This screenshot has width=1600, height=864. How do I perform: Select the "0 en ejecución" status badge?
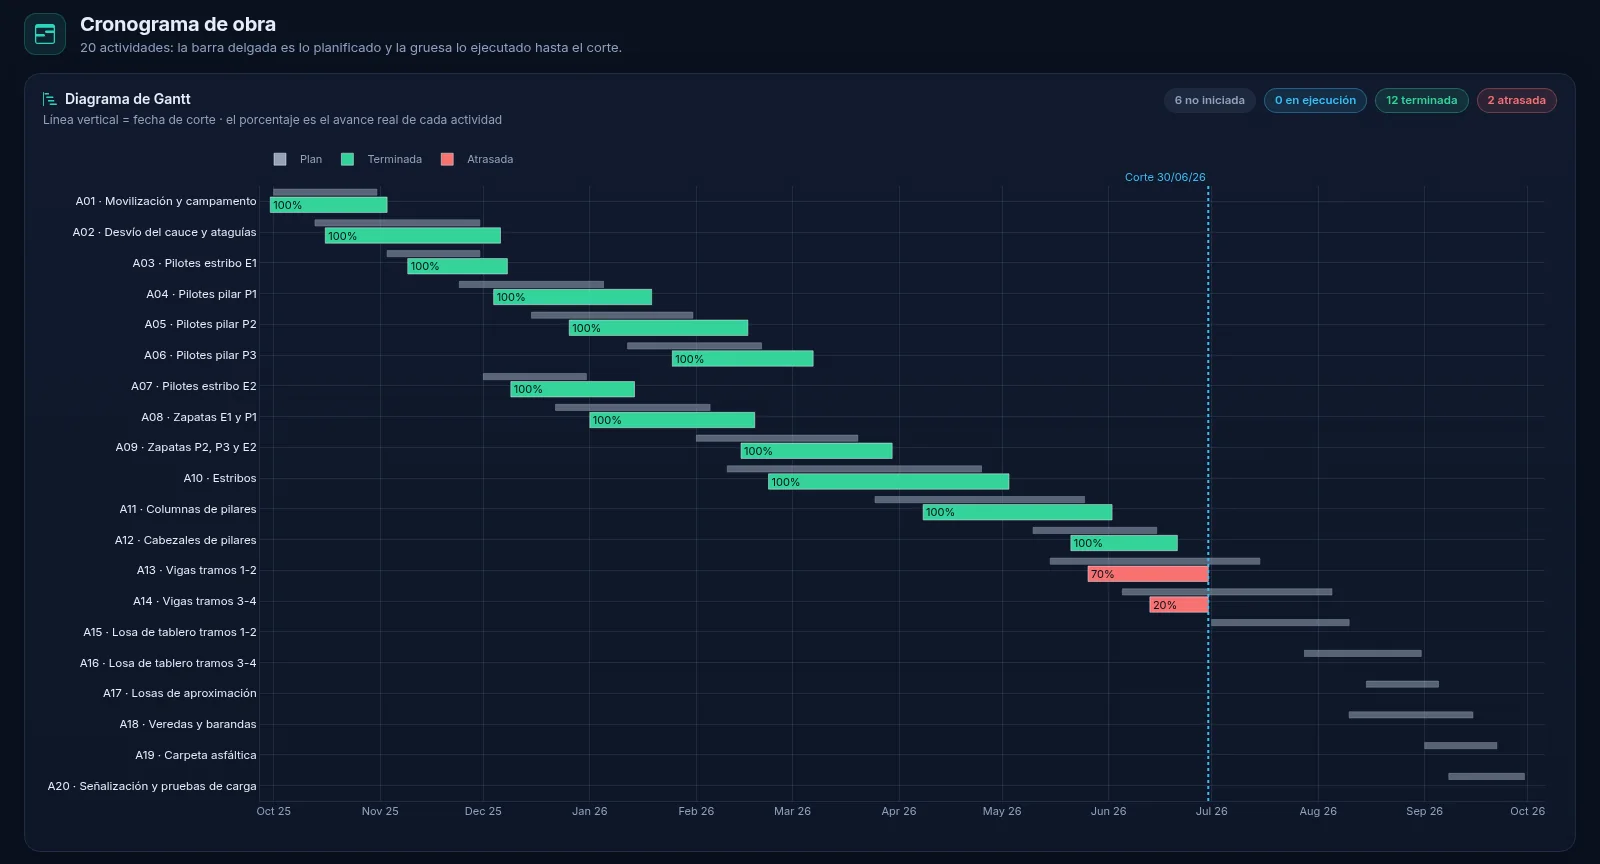click(x=1315, y=100)
